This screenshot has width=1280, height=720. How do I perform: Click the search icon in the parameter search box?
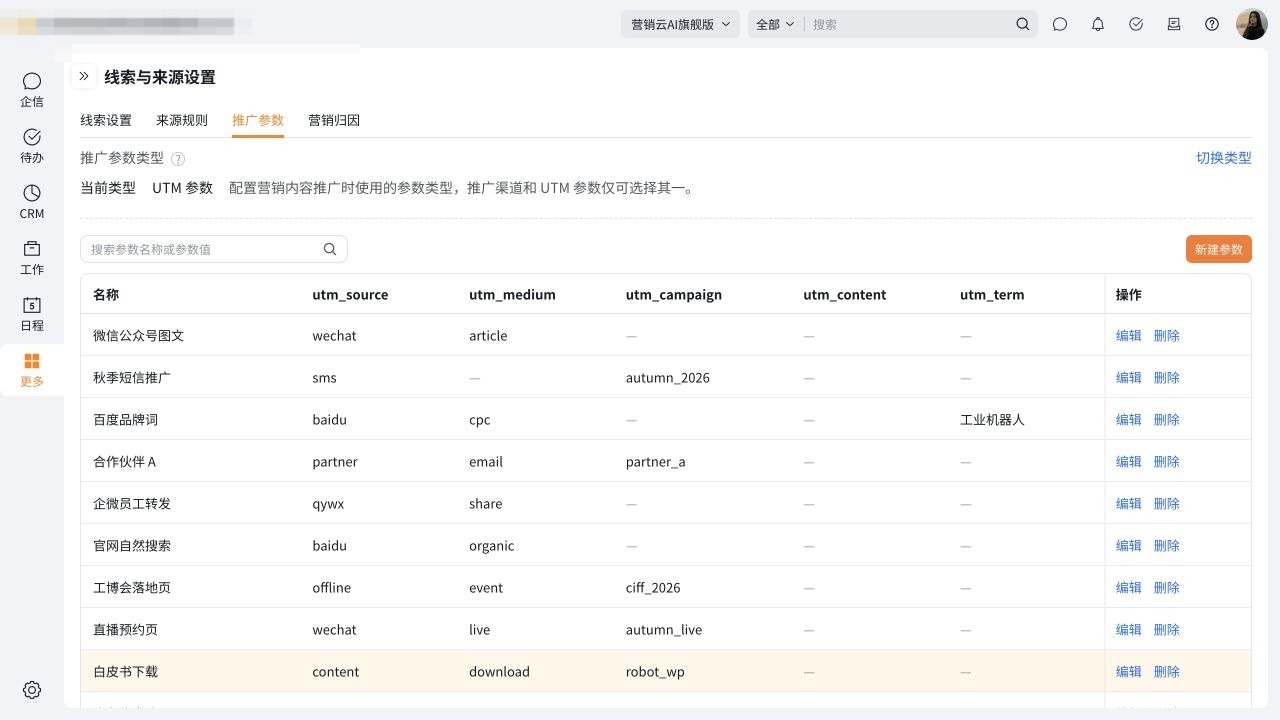(330, 249)
